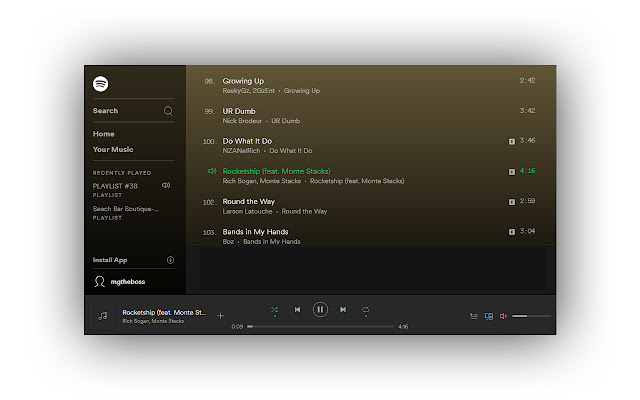Open PLAYLIST #38 from recently played
The height and width of the screenshot is (400, 640).
coord(115,186)
